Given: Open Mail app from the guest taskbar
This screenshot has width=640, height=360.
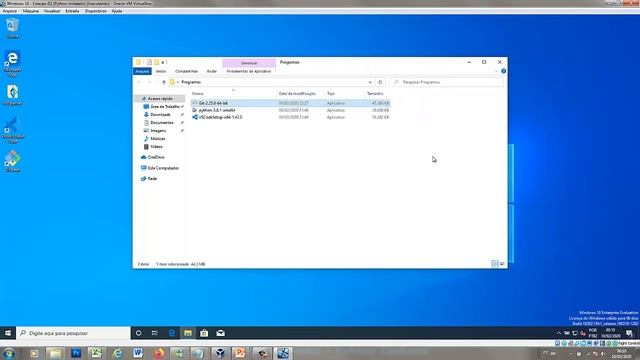Looking at the screenshot, I should coord(220,333).
